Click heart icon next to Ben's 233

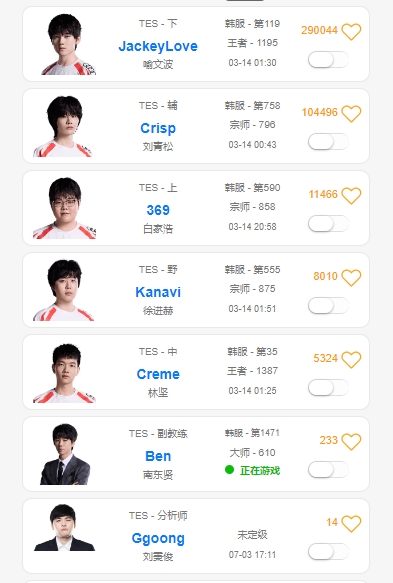click(351, 441)
